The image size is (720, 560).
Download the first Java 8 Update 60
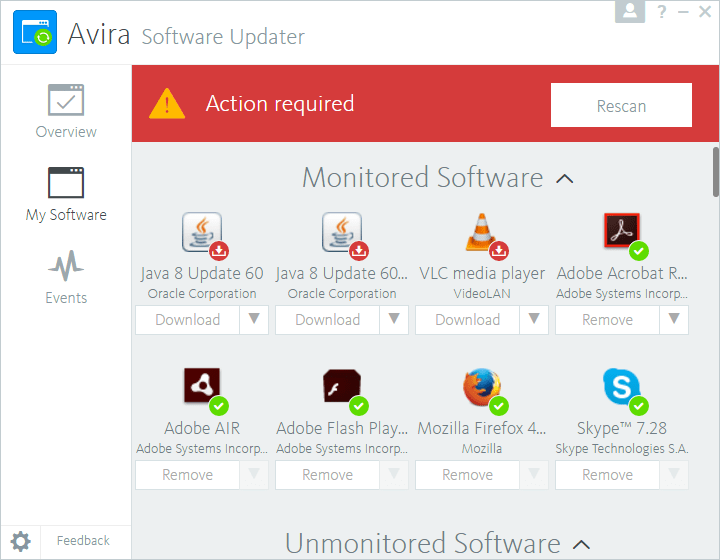(187, 320)
